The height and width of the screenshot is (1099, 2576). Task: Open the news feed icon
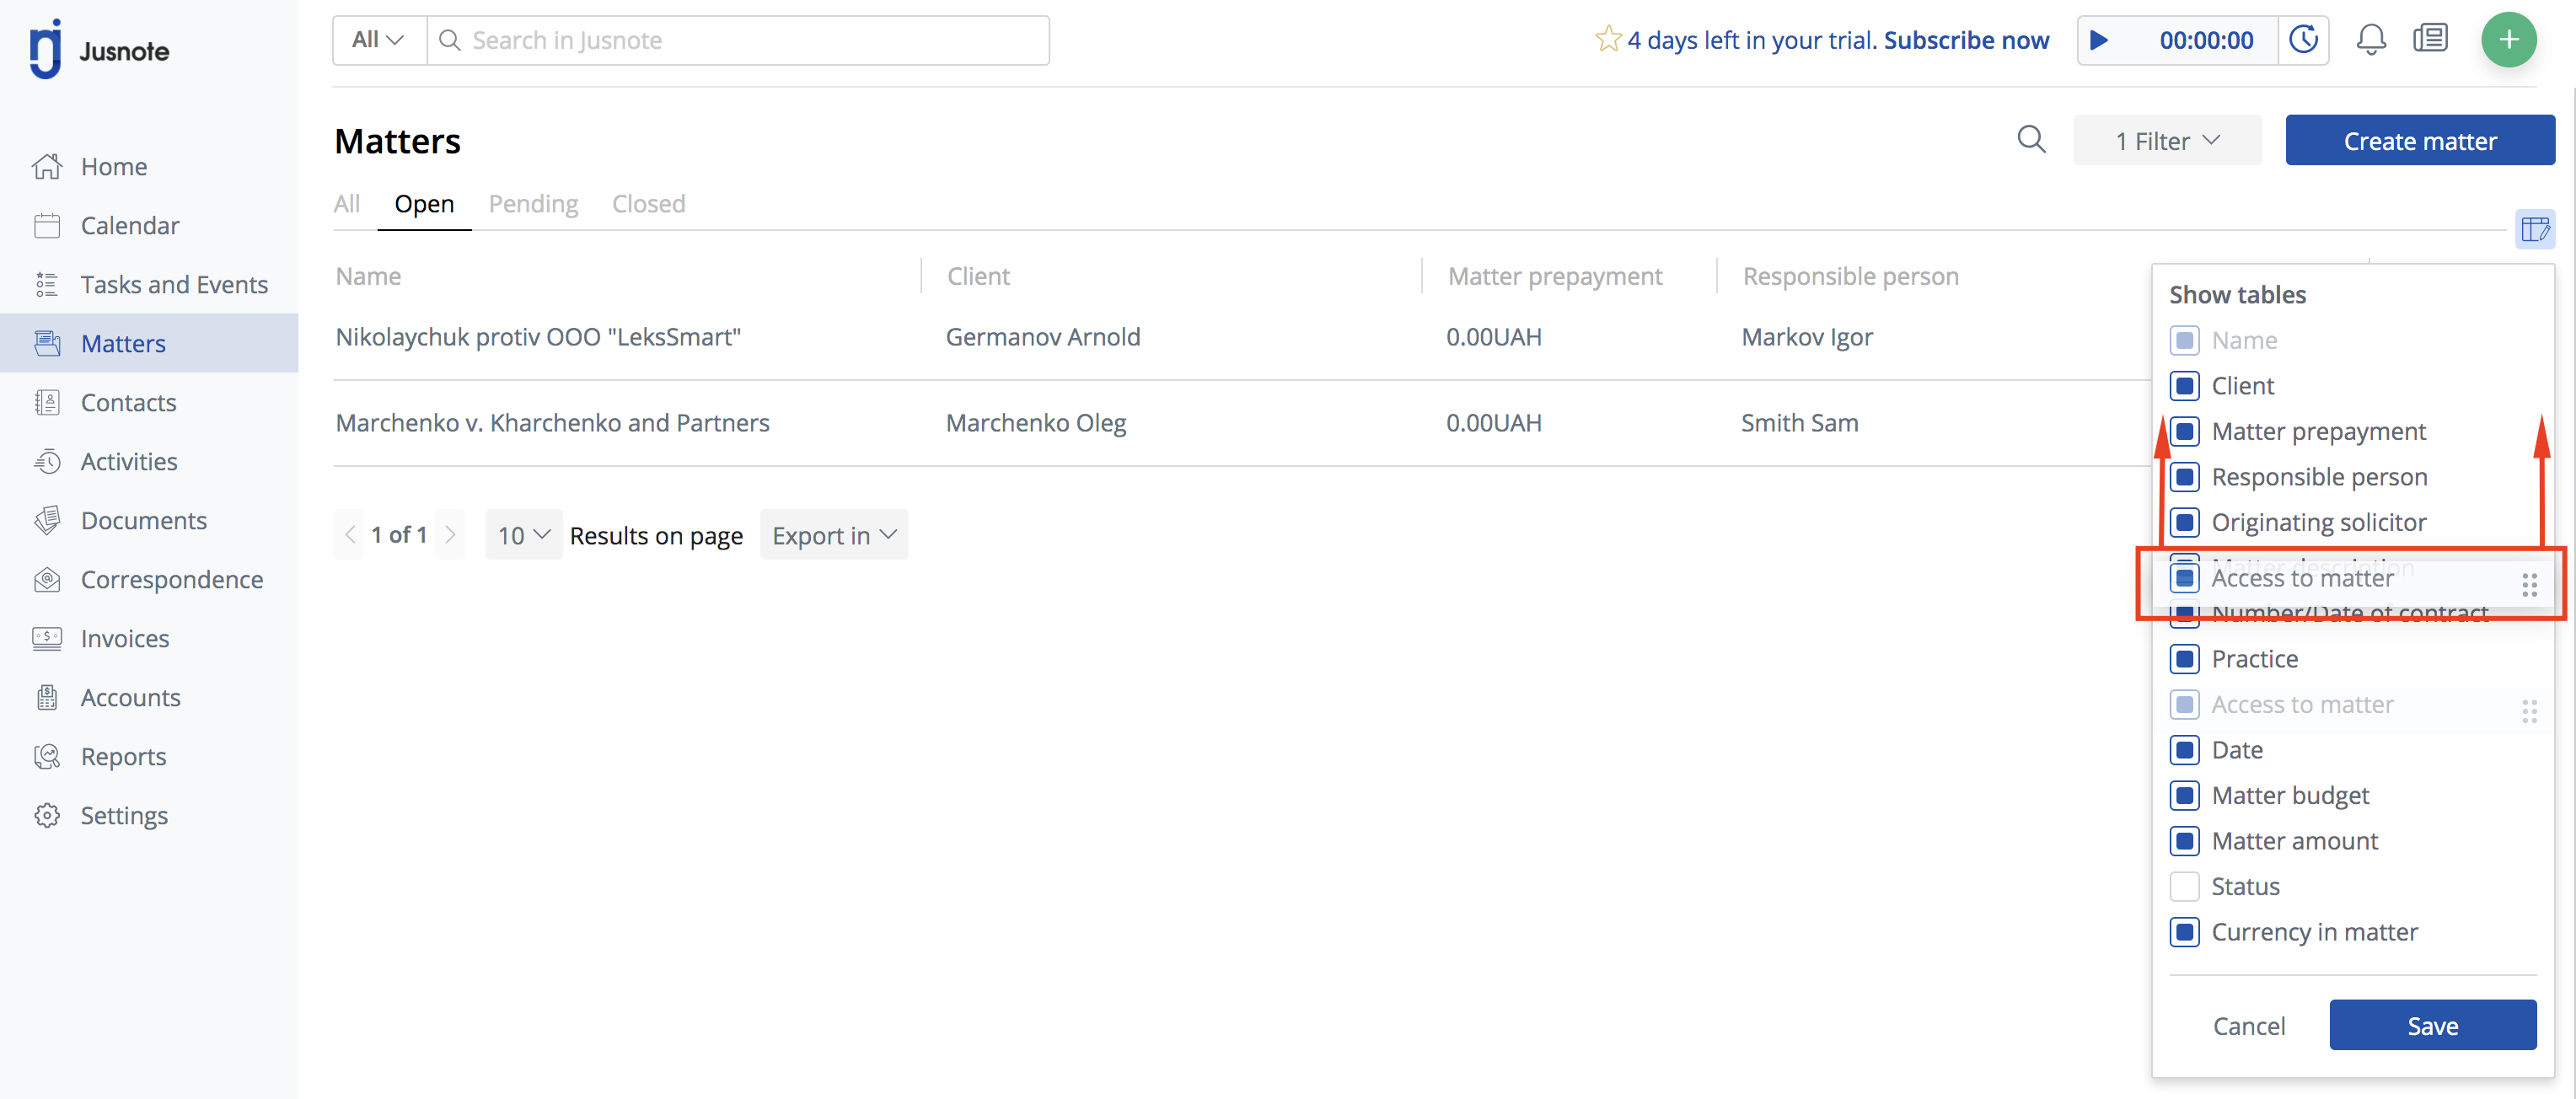(x=2430, y=39)
